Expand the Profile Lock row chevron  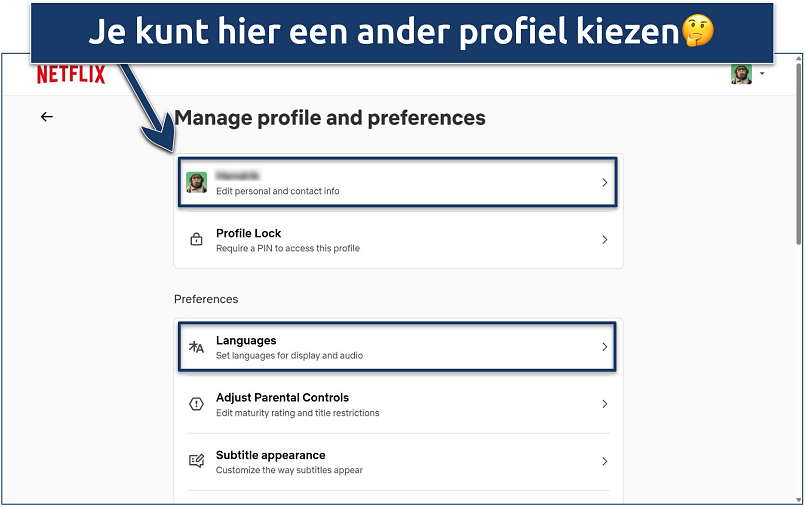click(604, 240)
